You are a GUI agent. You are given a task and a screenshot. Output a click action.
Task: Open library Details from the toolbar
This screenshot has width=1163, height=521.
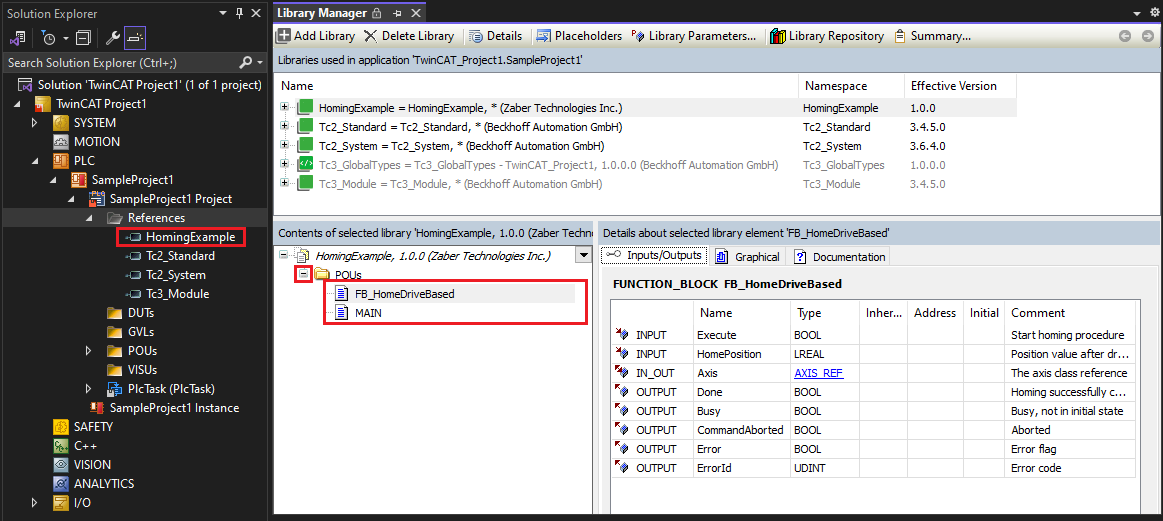pyautogui.click(x=495, y=36)
